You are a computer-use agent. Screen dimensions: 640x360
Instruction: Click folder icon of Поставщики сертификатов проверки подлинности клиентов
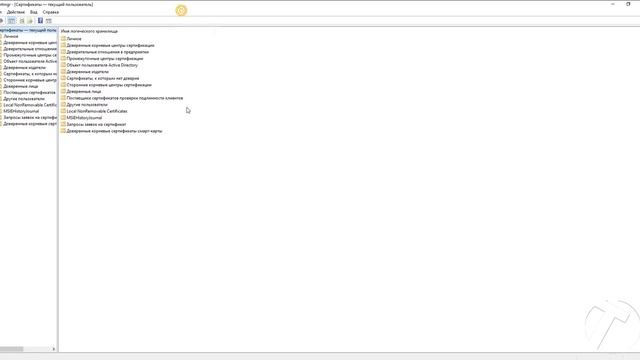(x=63, y=98)
